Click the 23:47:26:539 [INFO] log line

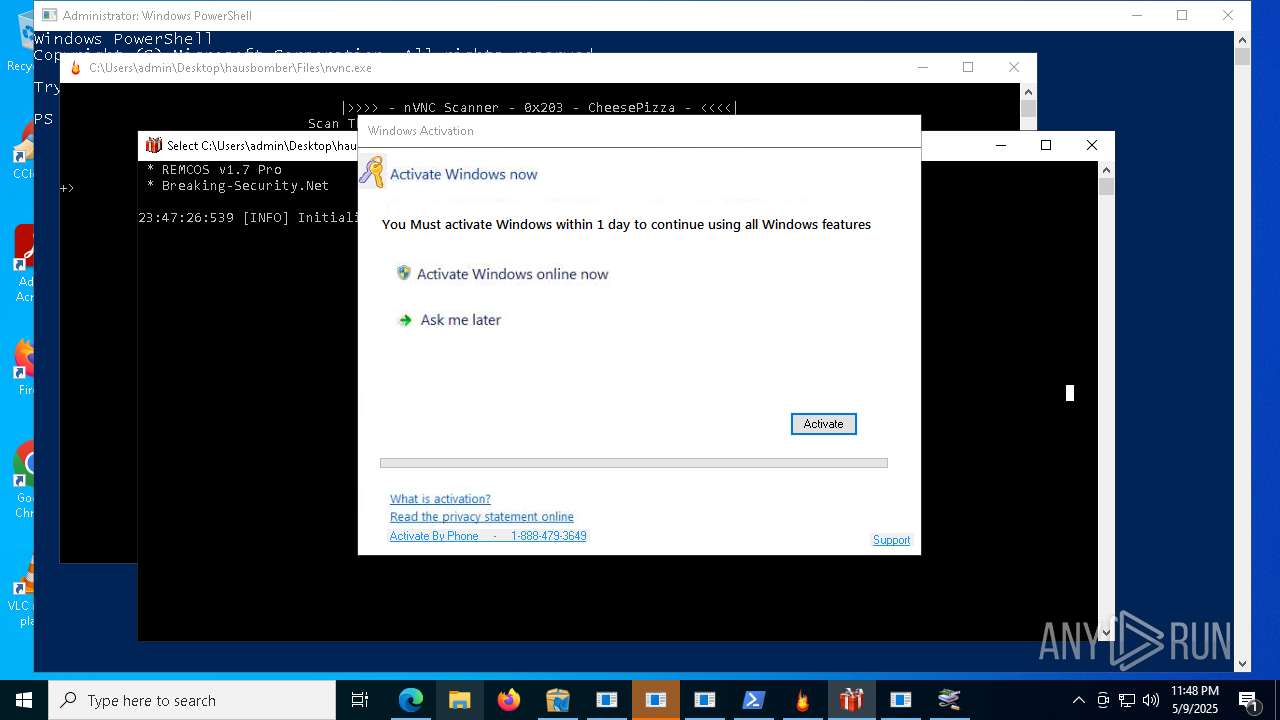click(248, 218)
